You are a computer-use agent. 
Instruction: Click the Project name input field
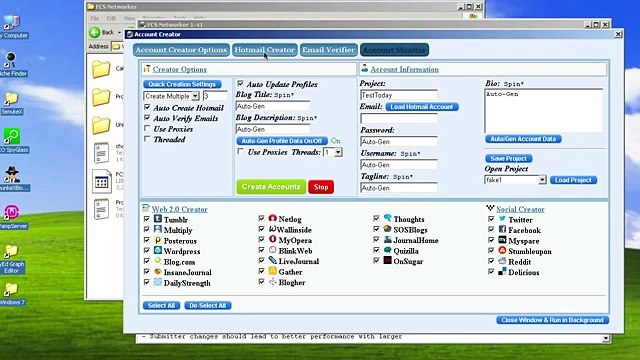pos(399,95)
